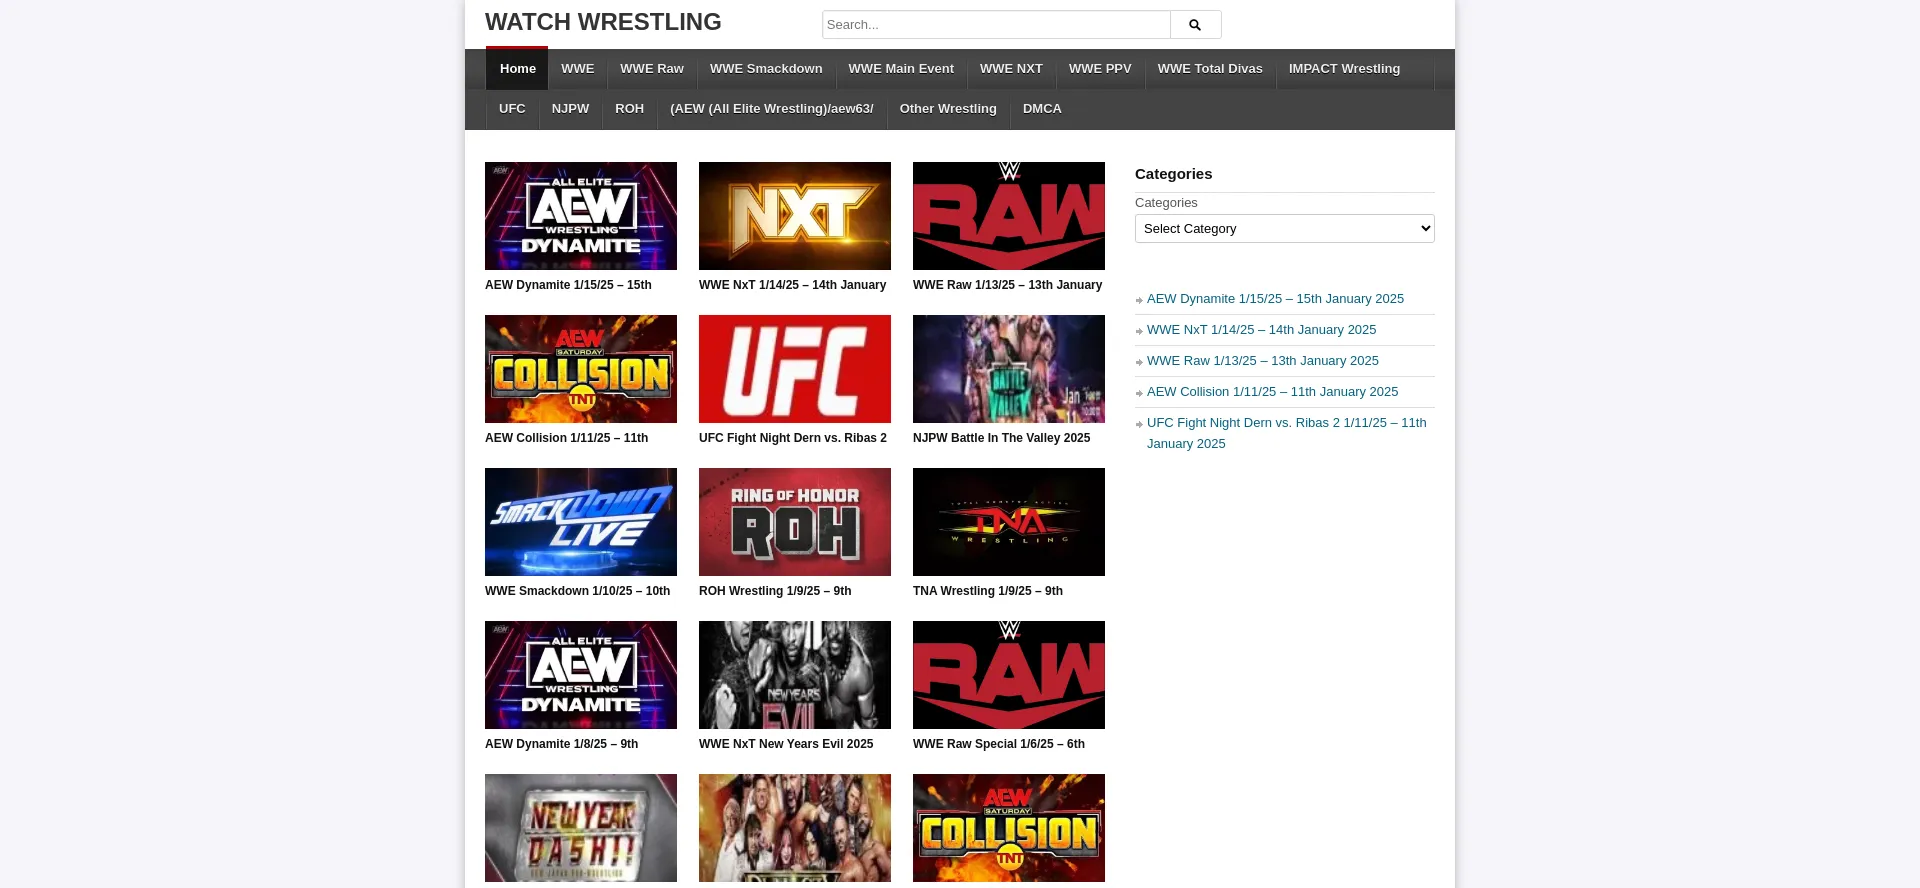
Task: Click UFC Fight Night Dern vs. Ribas 2 title
Action: coord(793,438)
